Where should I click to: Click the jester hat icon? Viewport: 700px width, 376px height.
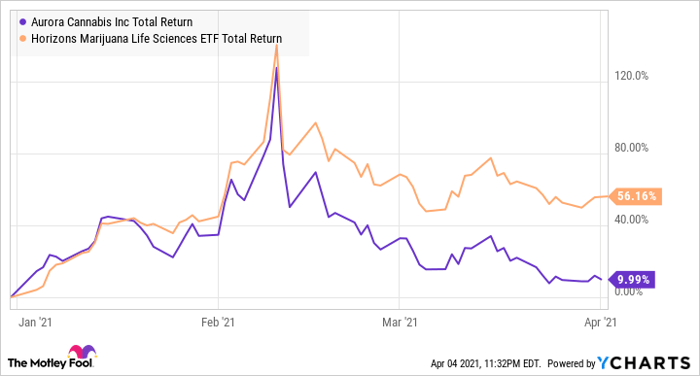(82, 352)
